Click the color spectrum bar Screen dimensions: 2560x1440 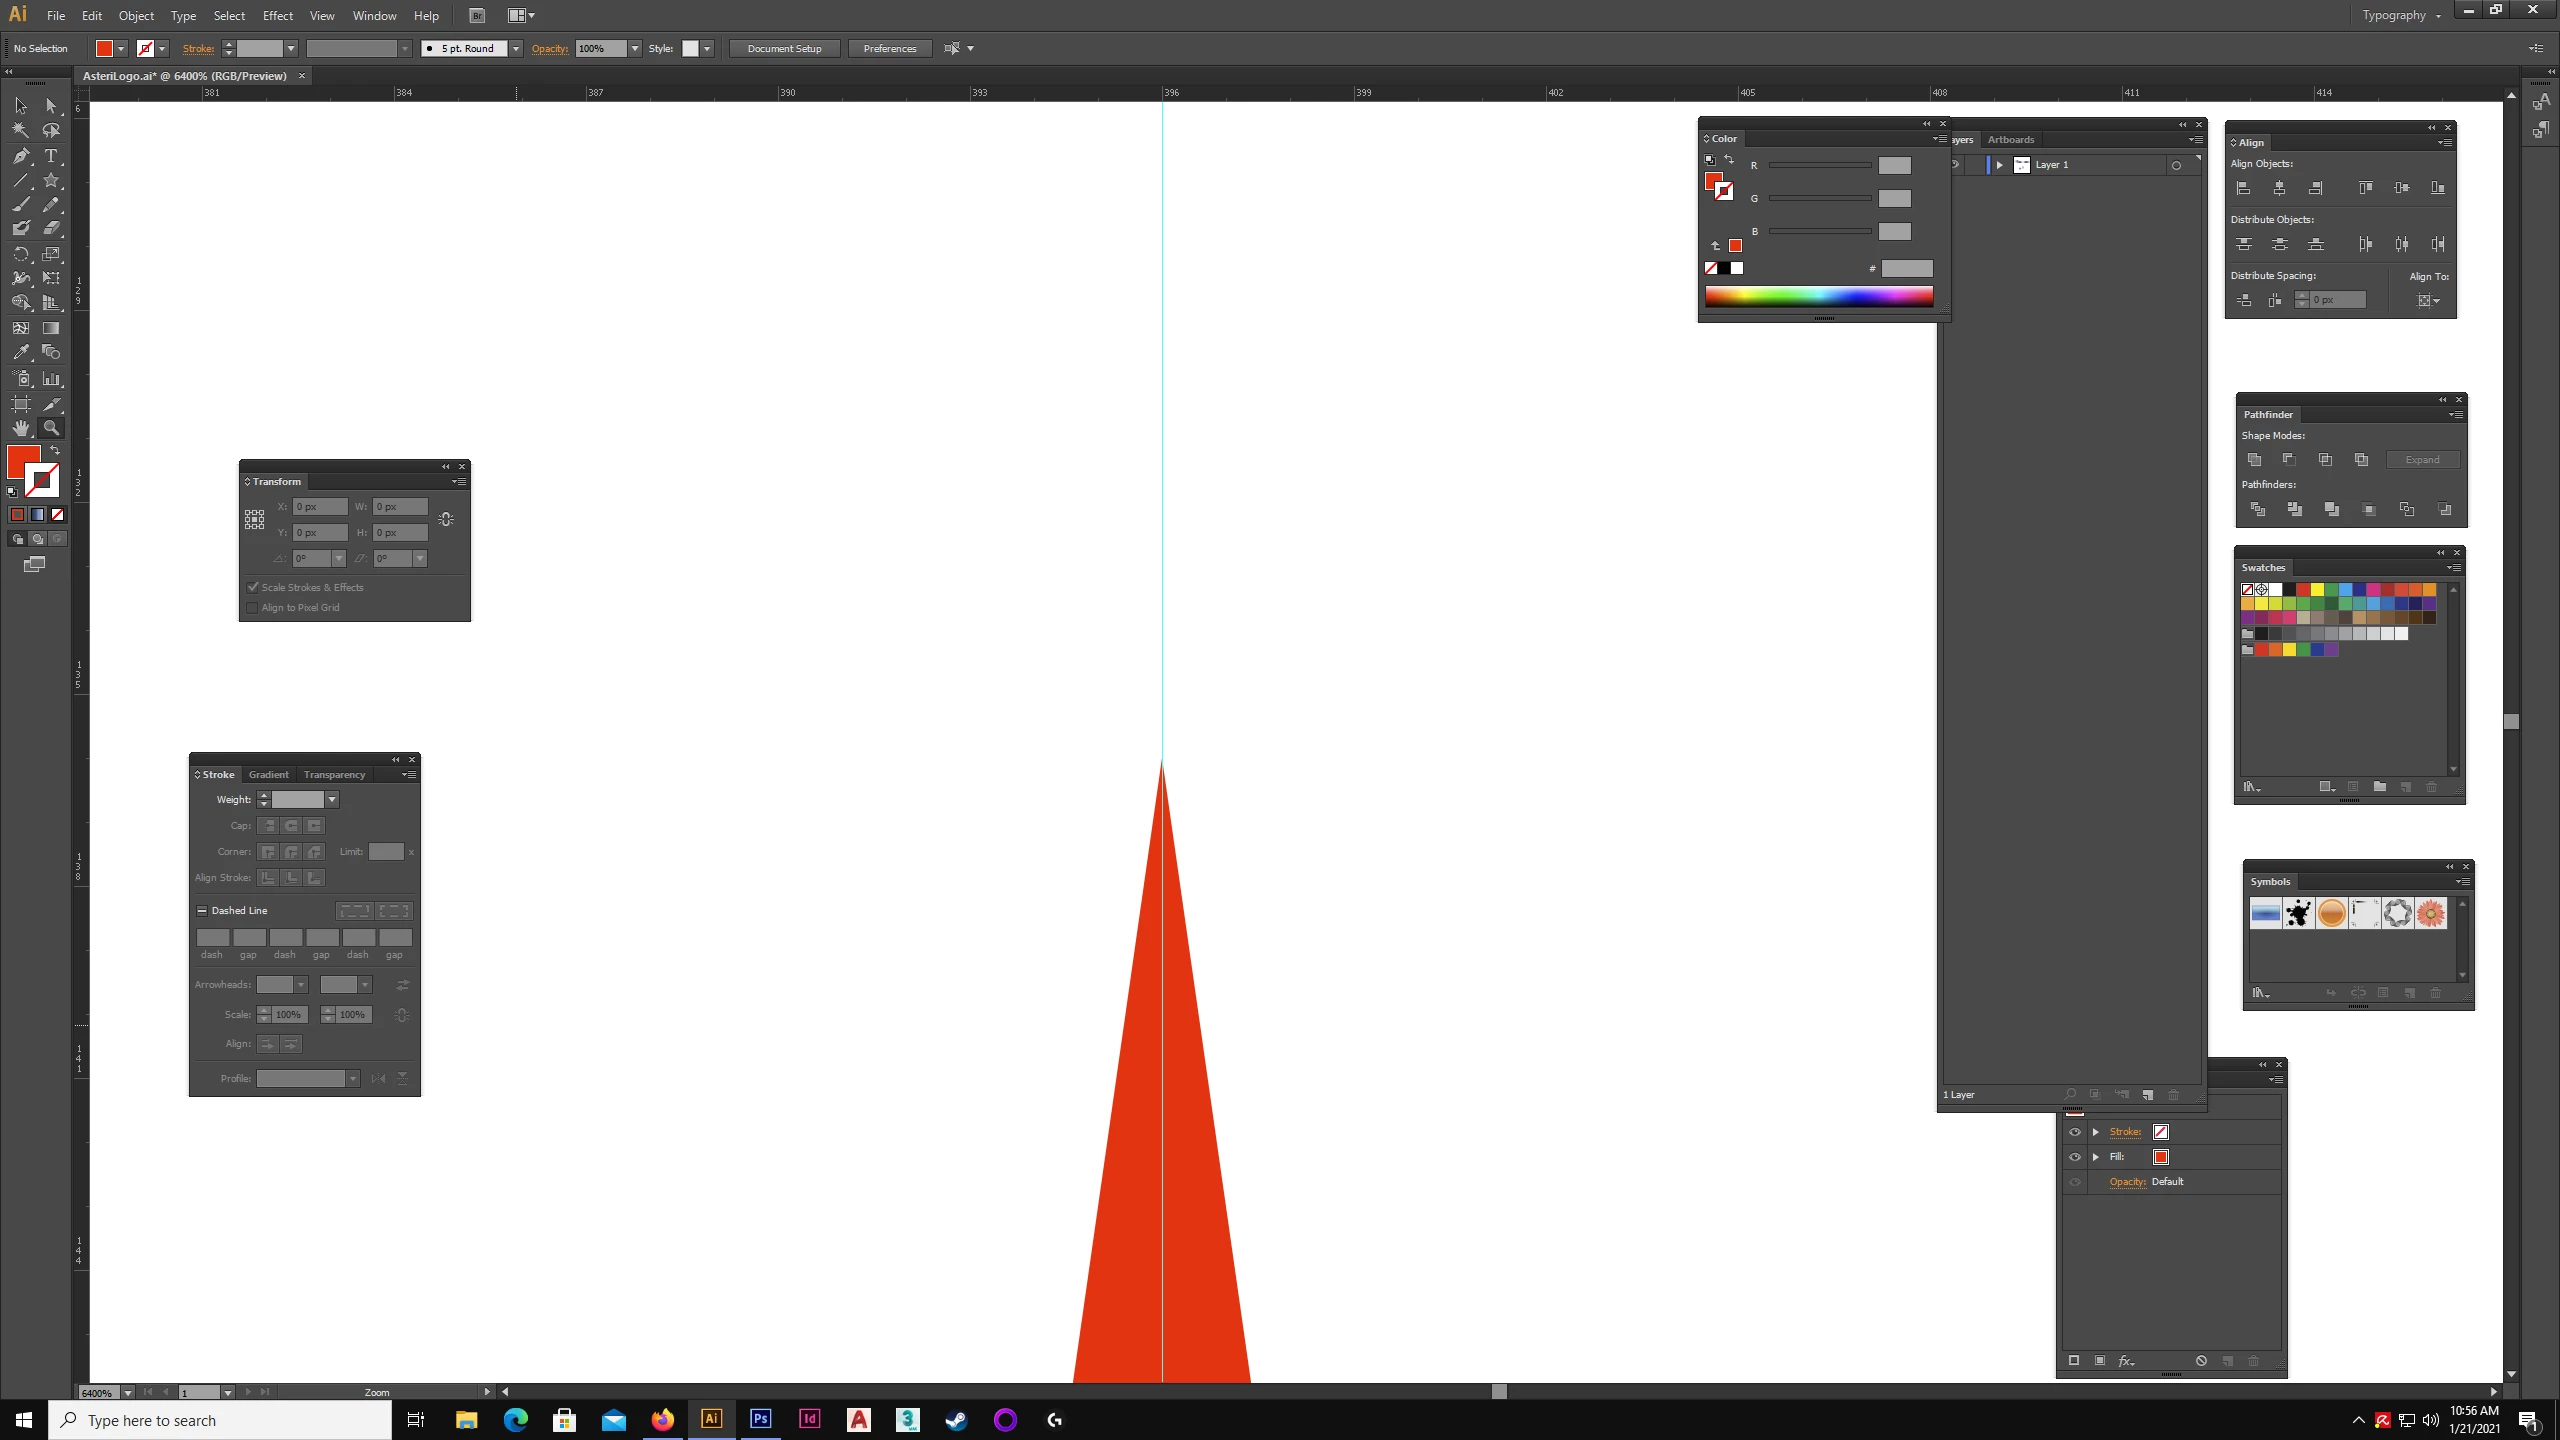tap(1818, 296)
